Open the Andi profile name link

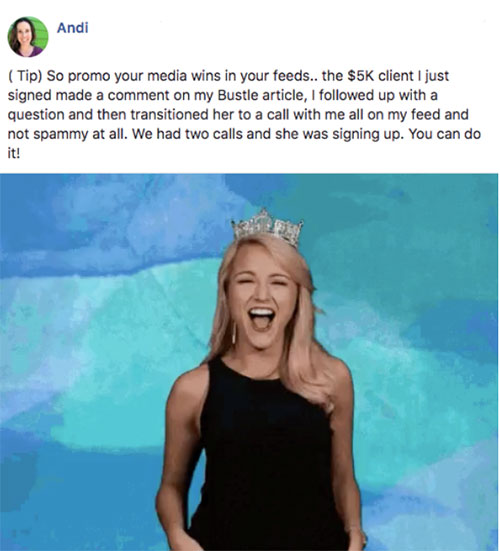coord(72,28)
